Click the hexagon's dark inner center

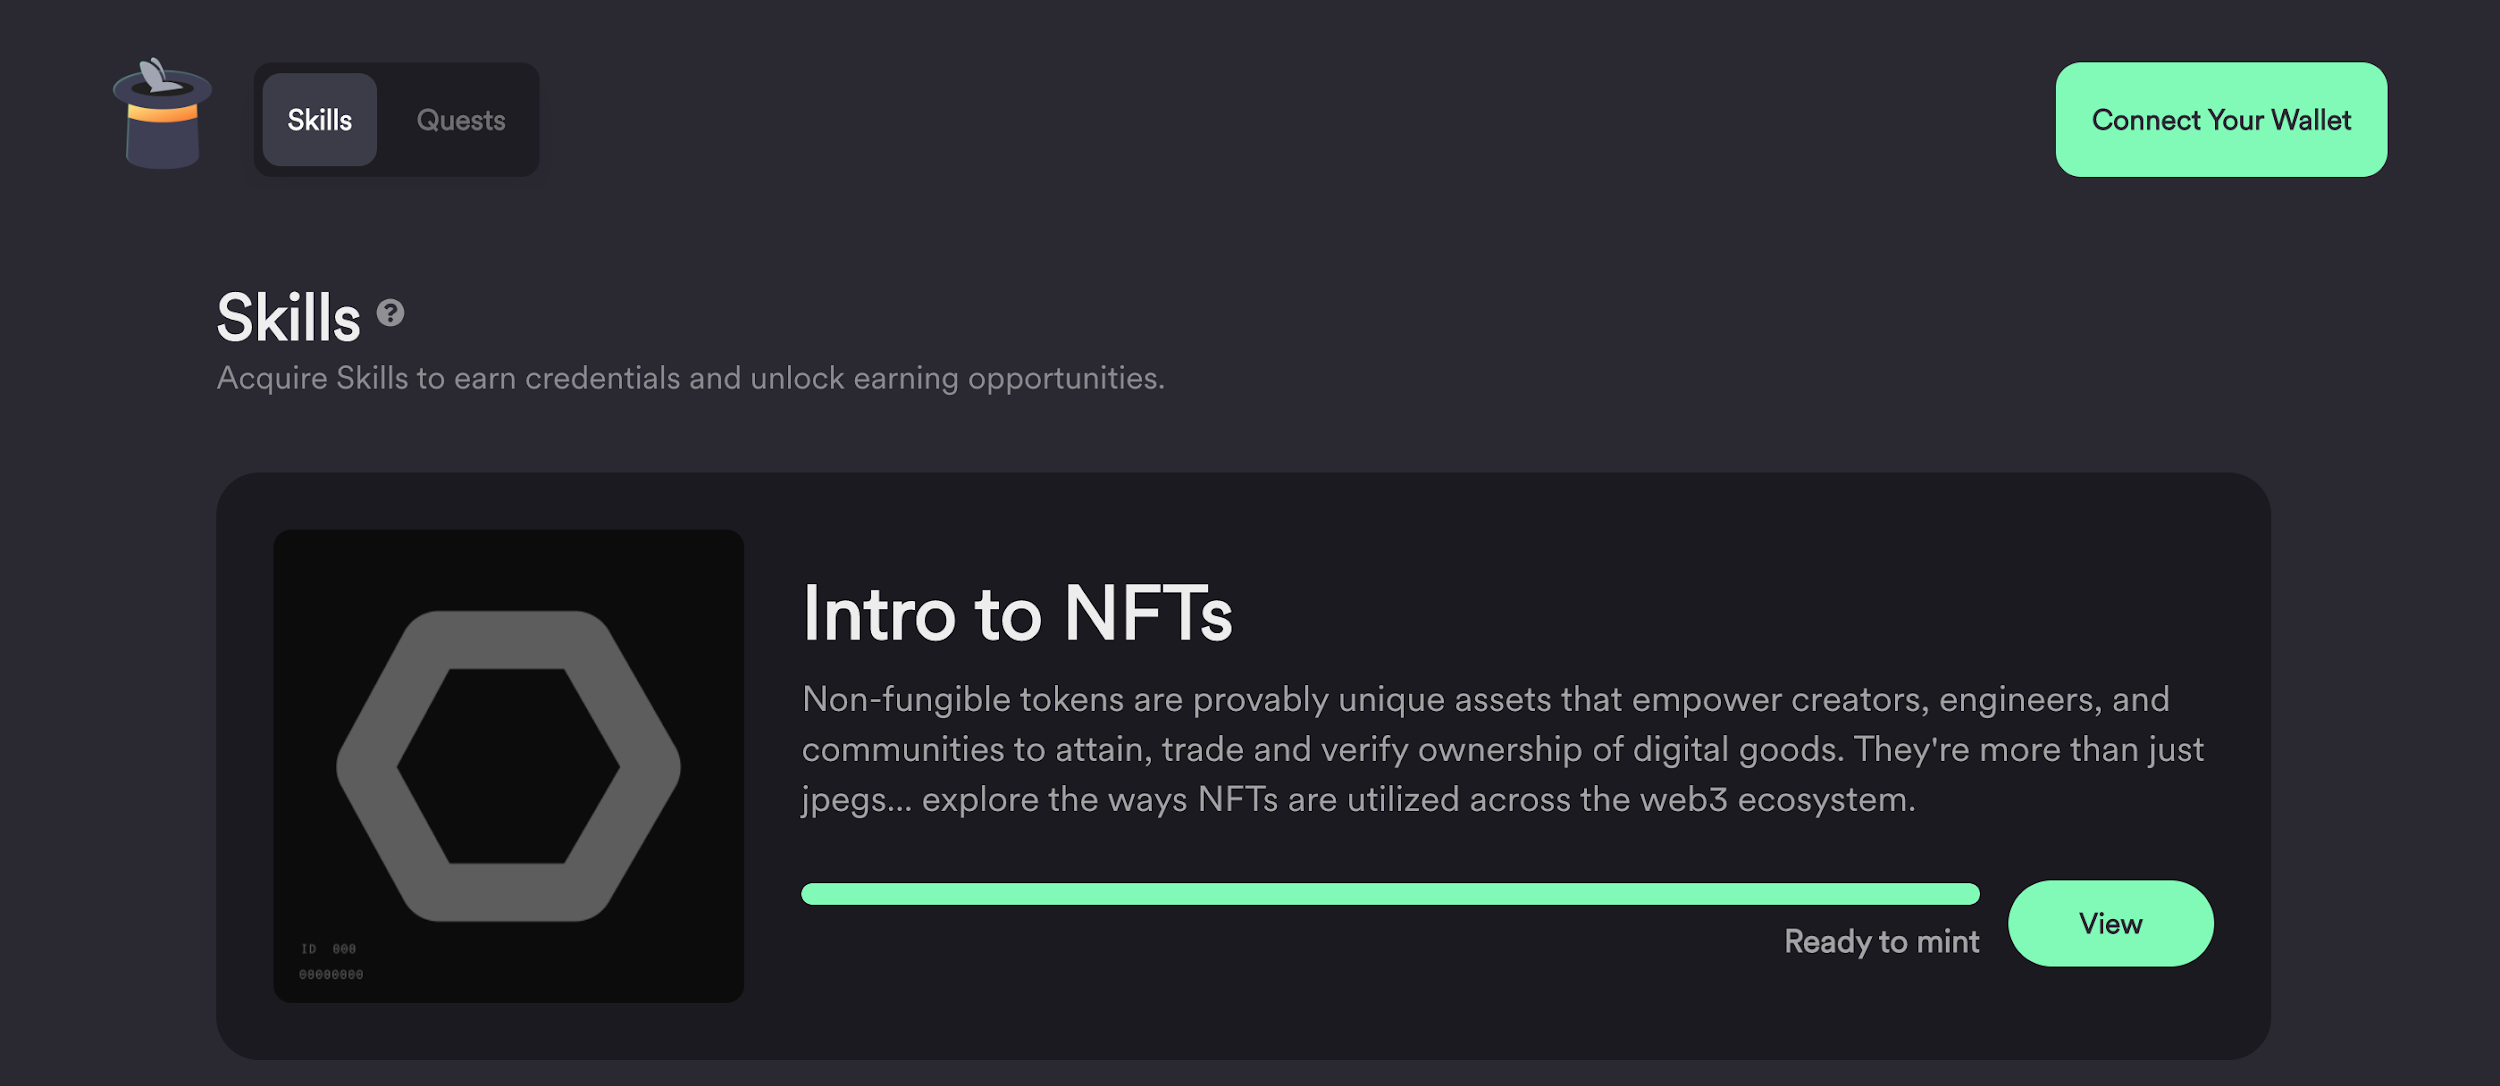pyautogui.click(x=508, y=766)
